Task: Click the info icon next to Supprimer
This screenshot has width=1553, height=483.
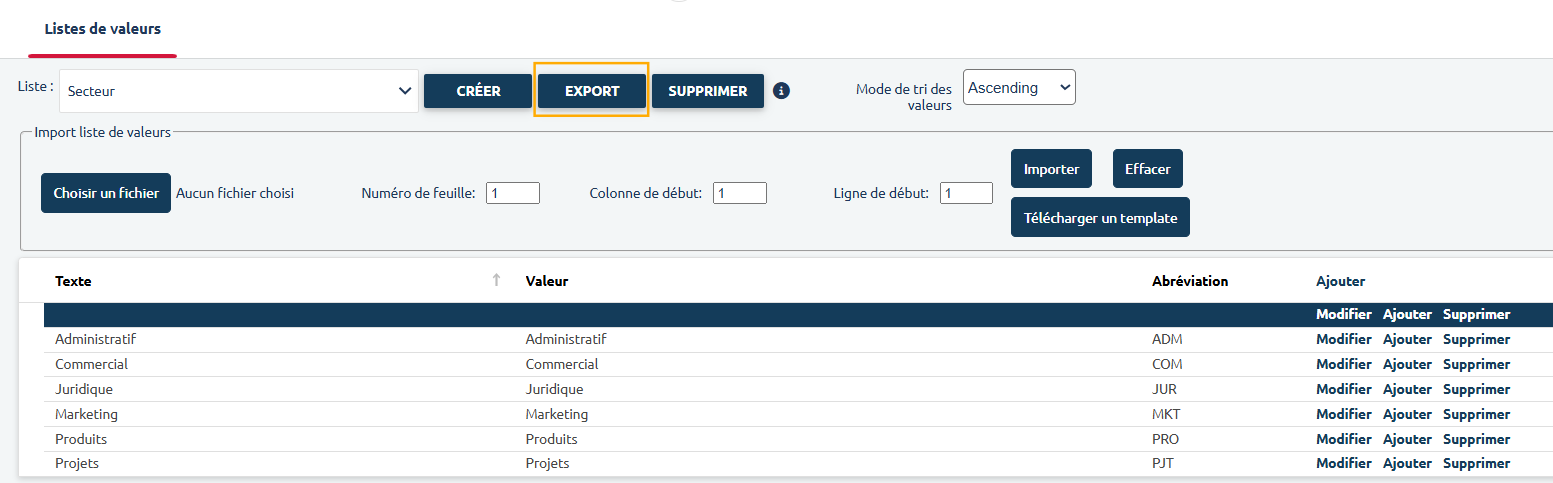Action: click(782, 91)
